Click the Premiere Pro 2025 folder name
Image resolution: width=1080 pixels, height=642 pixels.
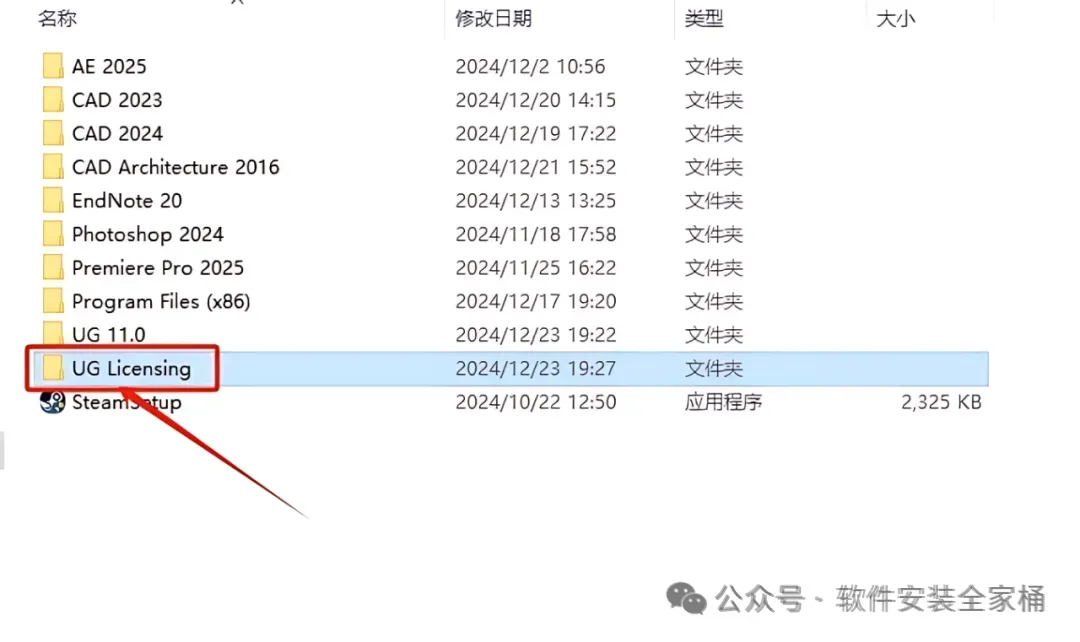158,267
